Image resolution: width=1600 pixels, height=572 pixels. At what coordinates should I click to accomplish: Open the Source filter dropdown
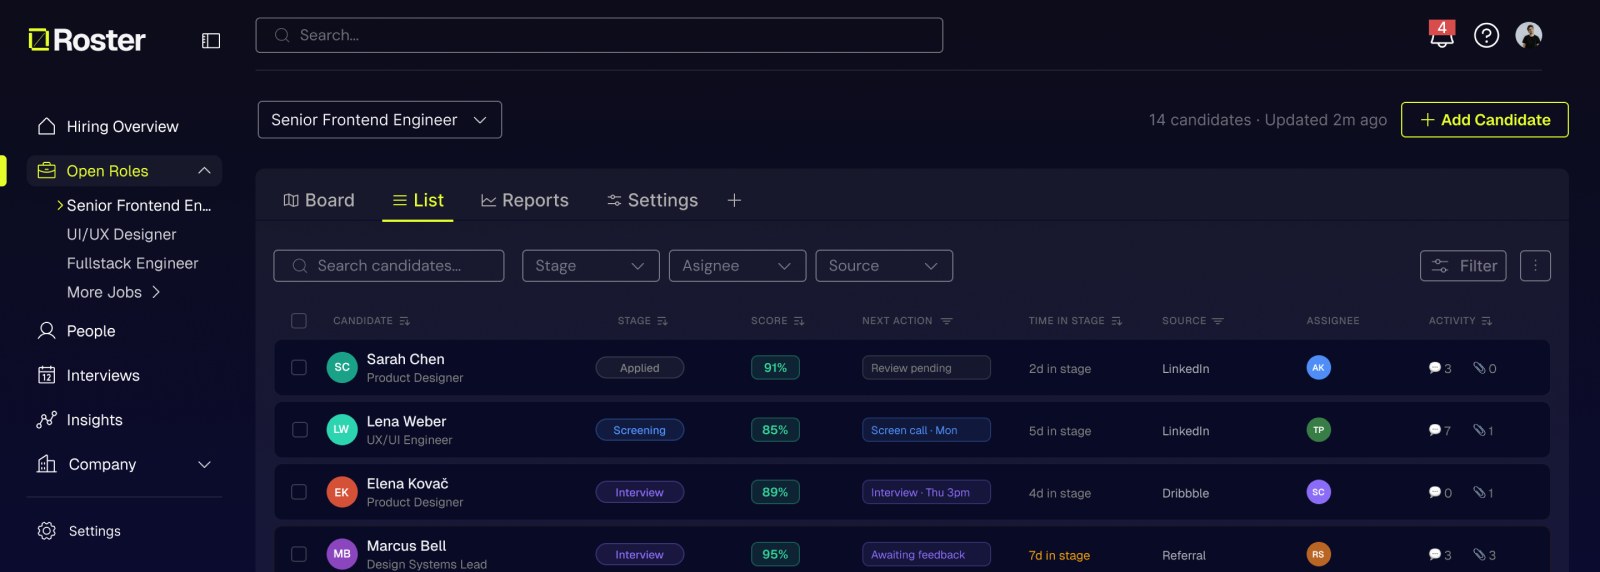pos(885,266)
